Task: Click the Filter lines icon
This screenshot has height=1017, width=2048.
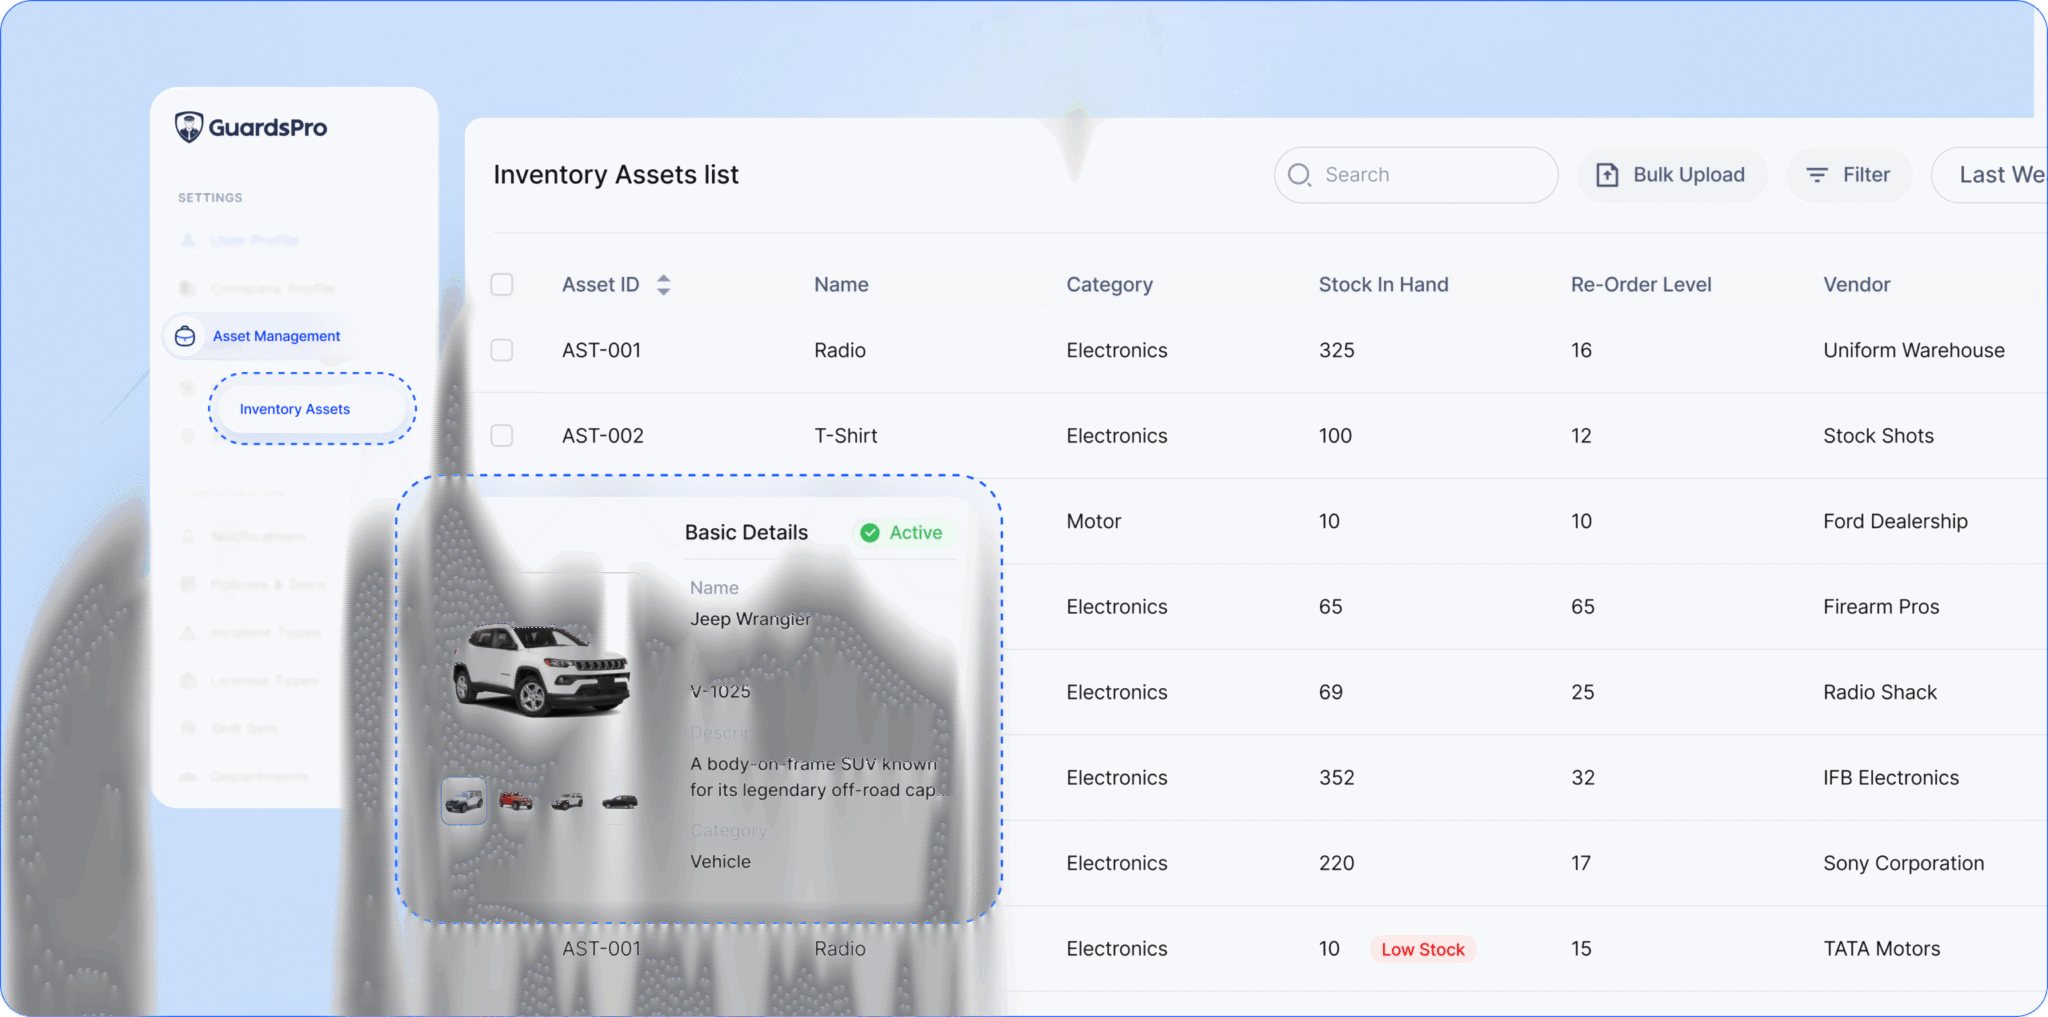Action: pyautogui.click(x=1817, y=175)
